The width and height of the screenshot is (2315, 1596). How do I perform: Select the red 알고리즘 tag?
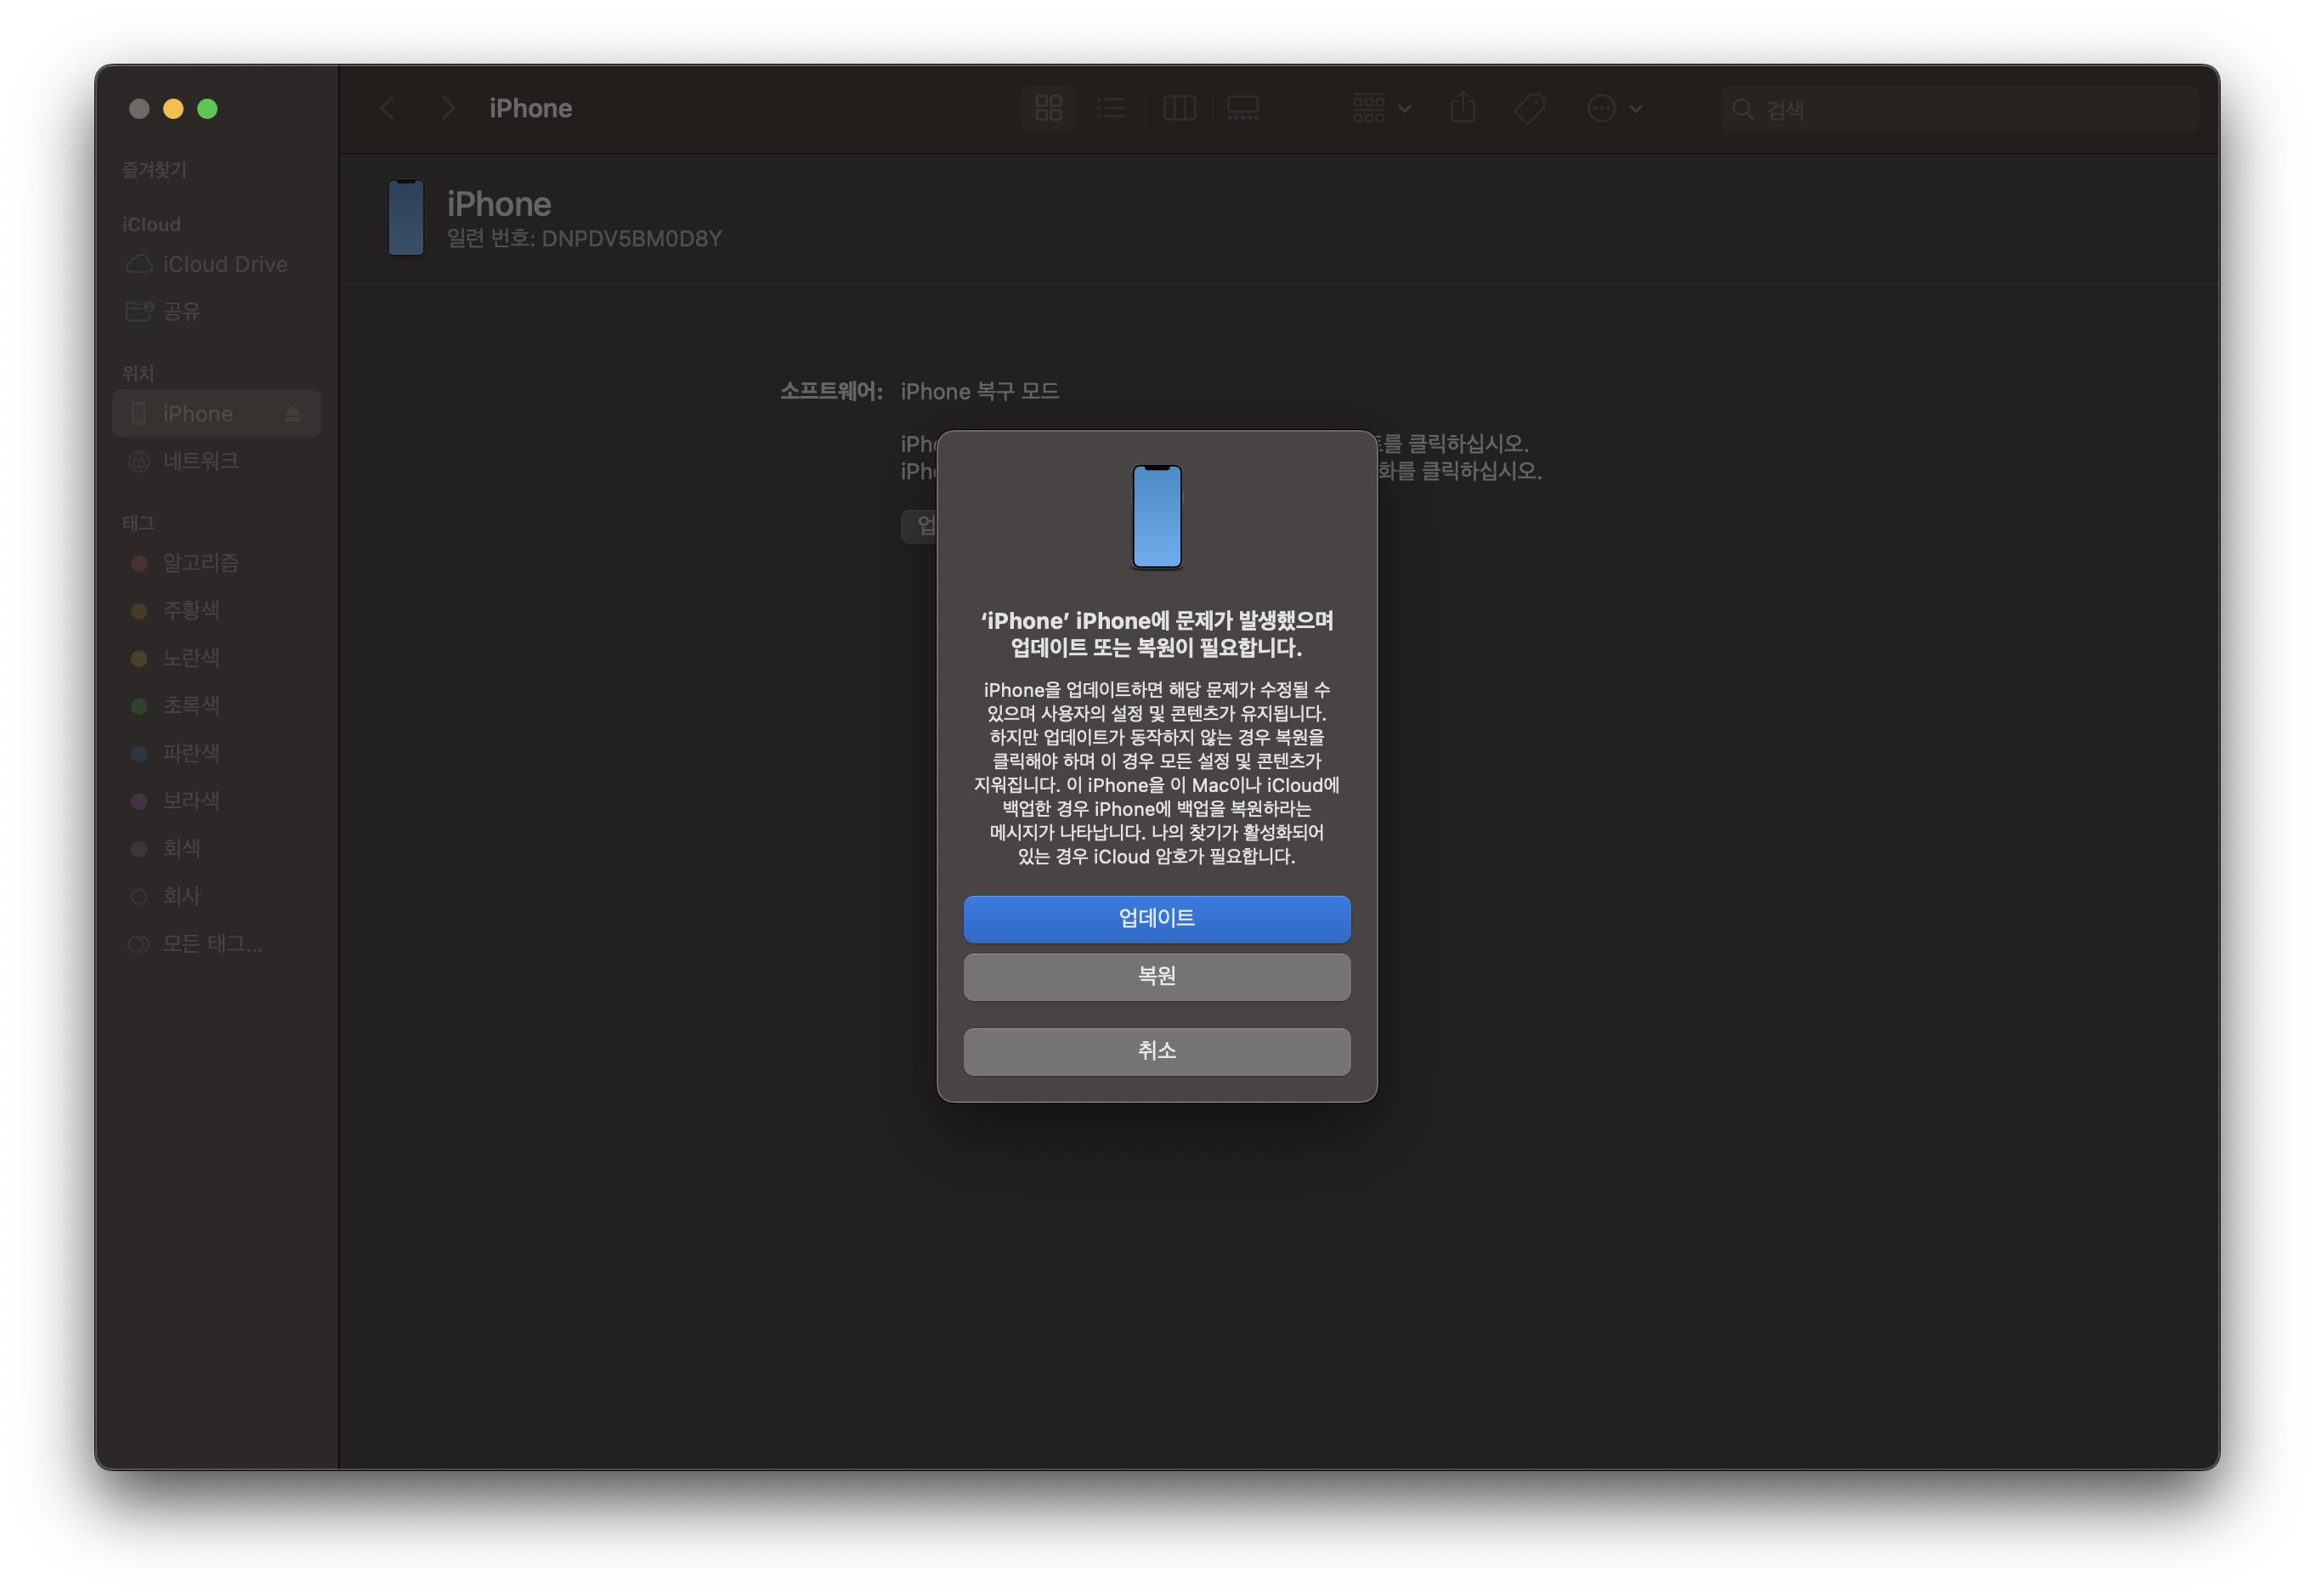[x=200, y=563]
